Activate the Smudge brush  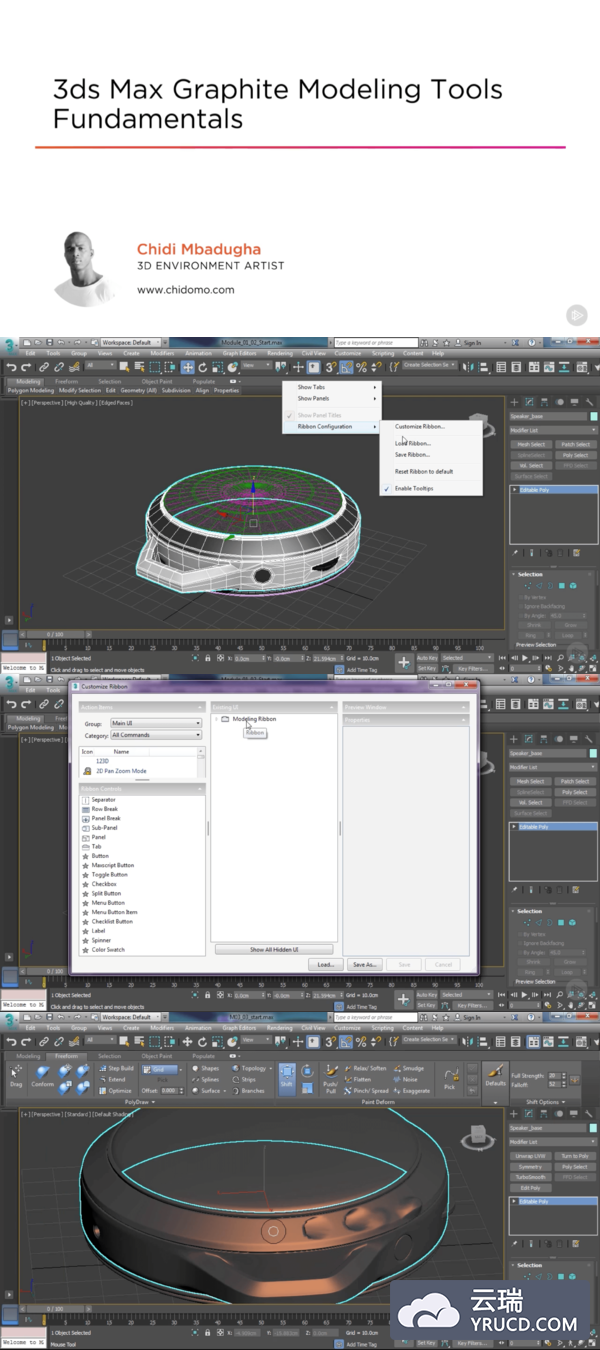click(x=409, y=1068)
